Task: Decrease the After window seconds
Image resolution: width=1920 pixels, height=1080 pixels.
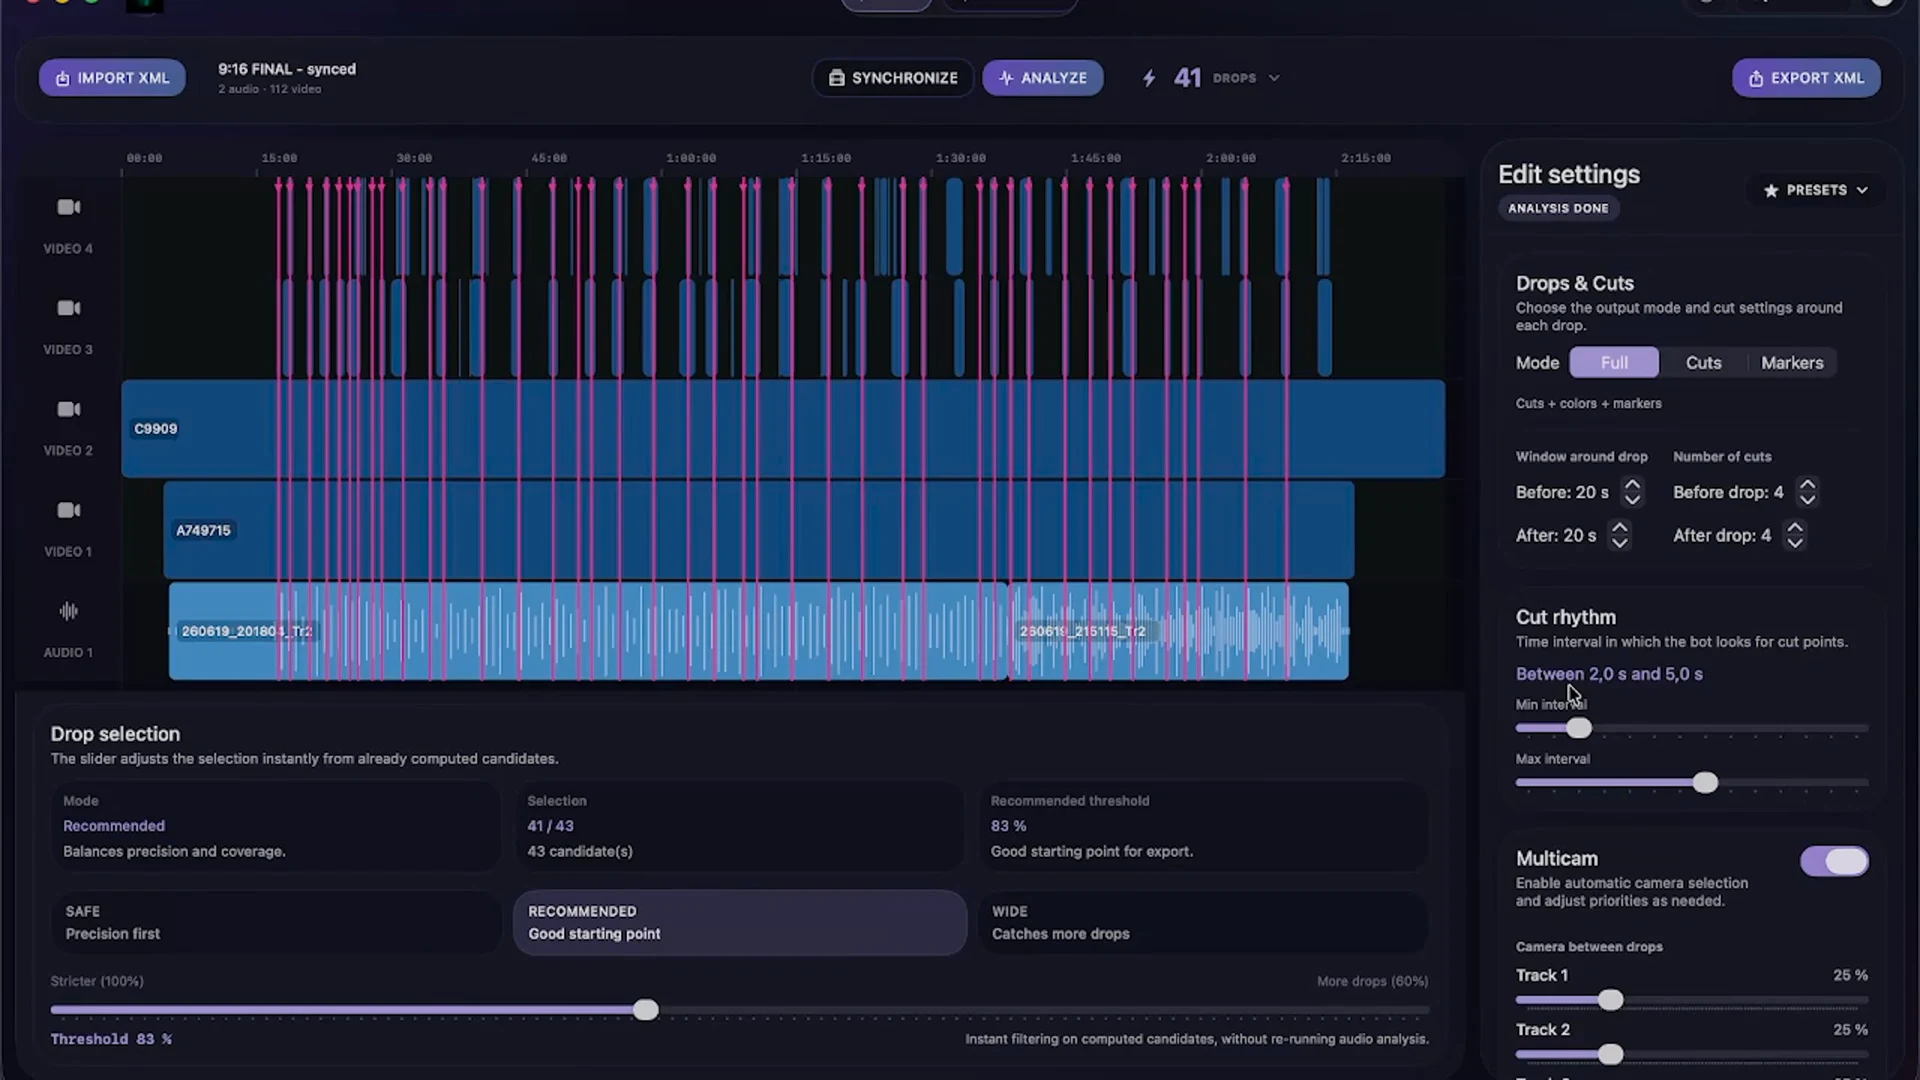Action: 1619,543
